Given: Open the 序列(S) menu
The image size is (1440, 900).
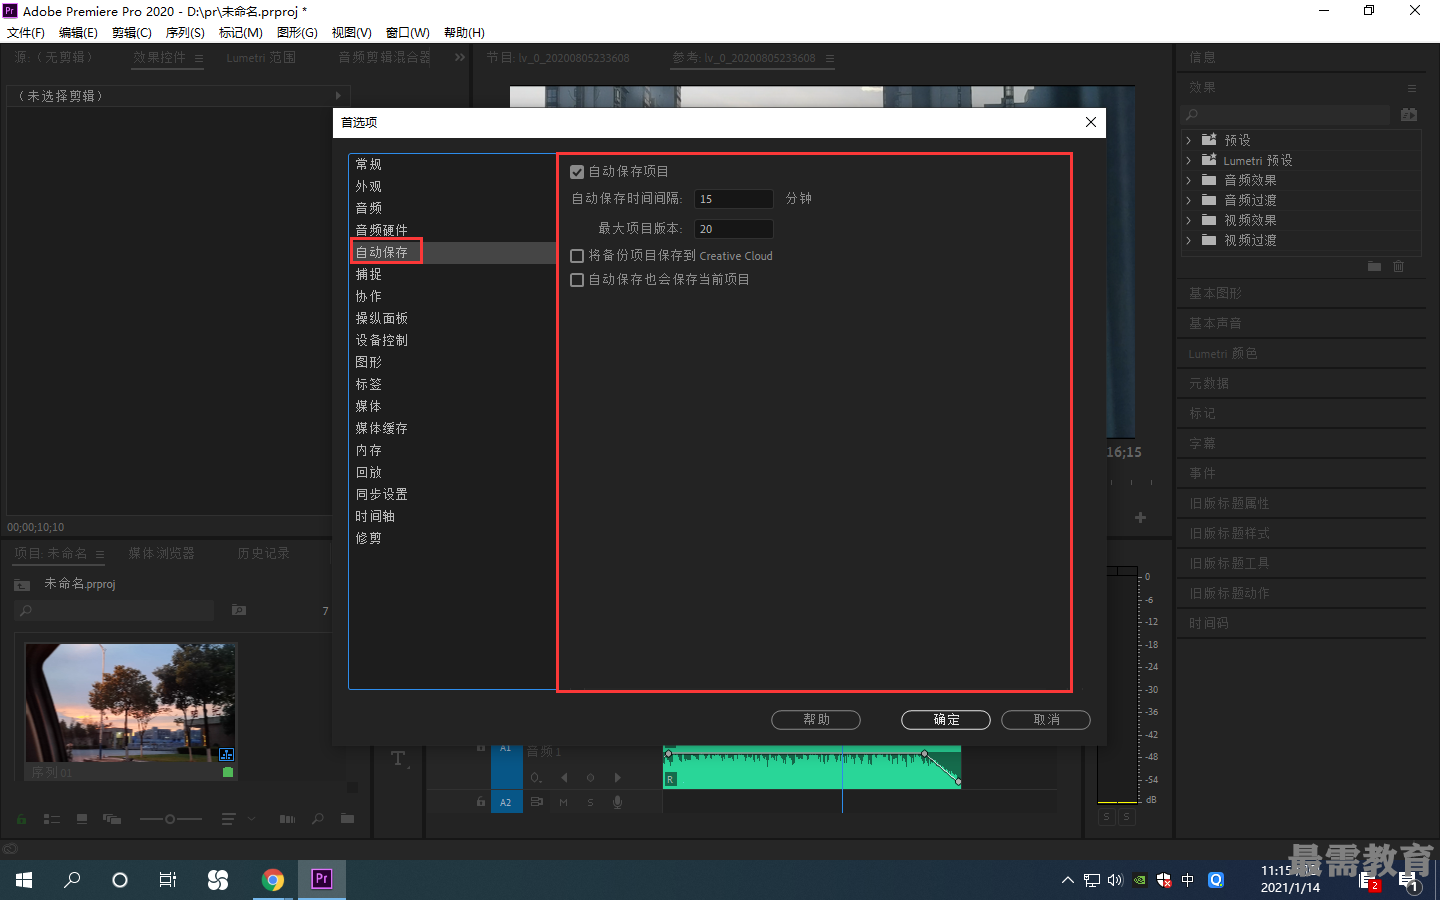Looking at the screenshot, I should coord(185,33).
